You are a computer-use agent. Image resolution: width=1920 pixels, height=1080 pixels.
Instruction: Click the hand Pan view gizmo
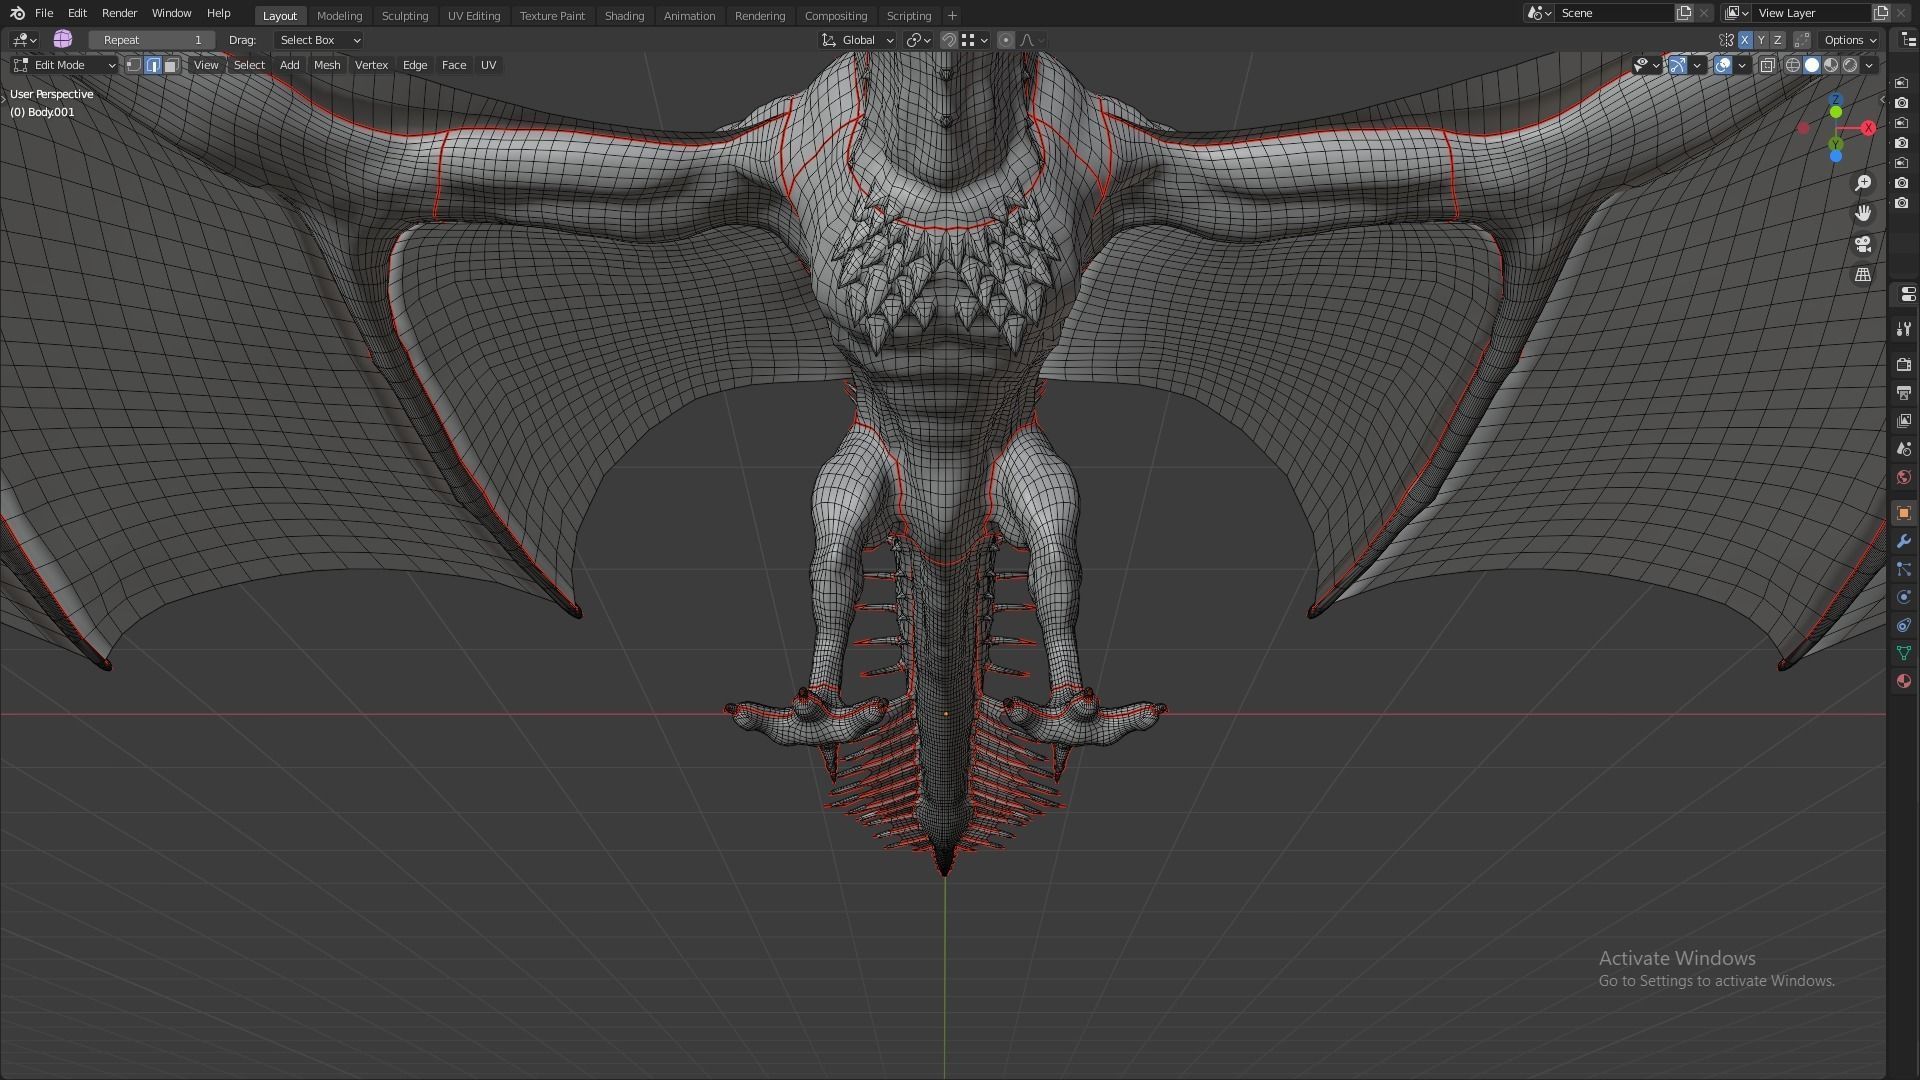[1863, 213]
